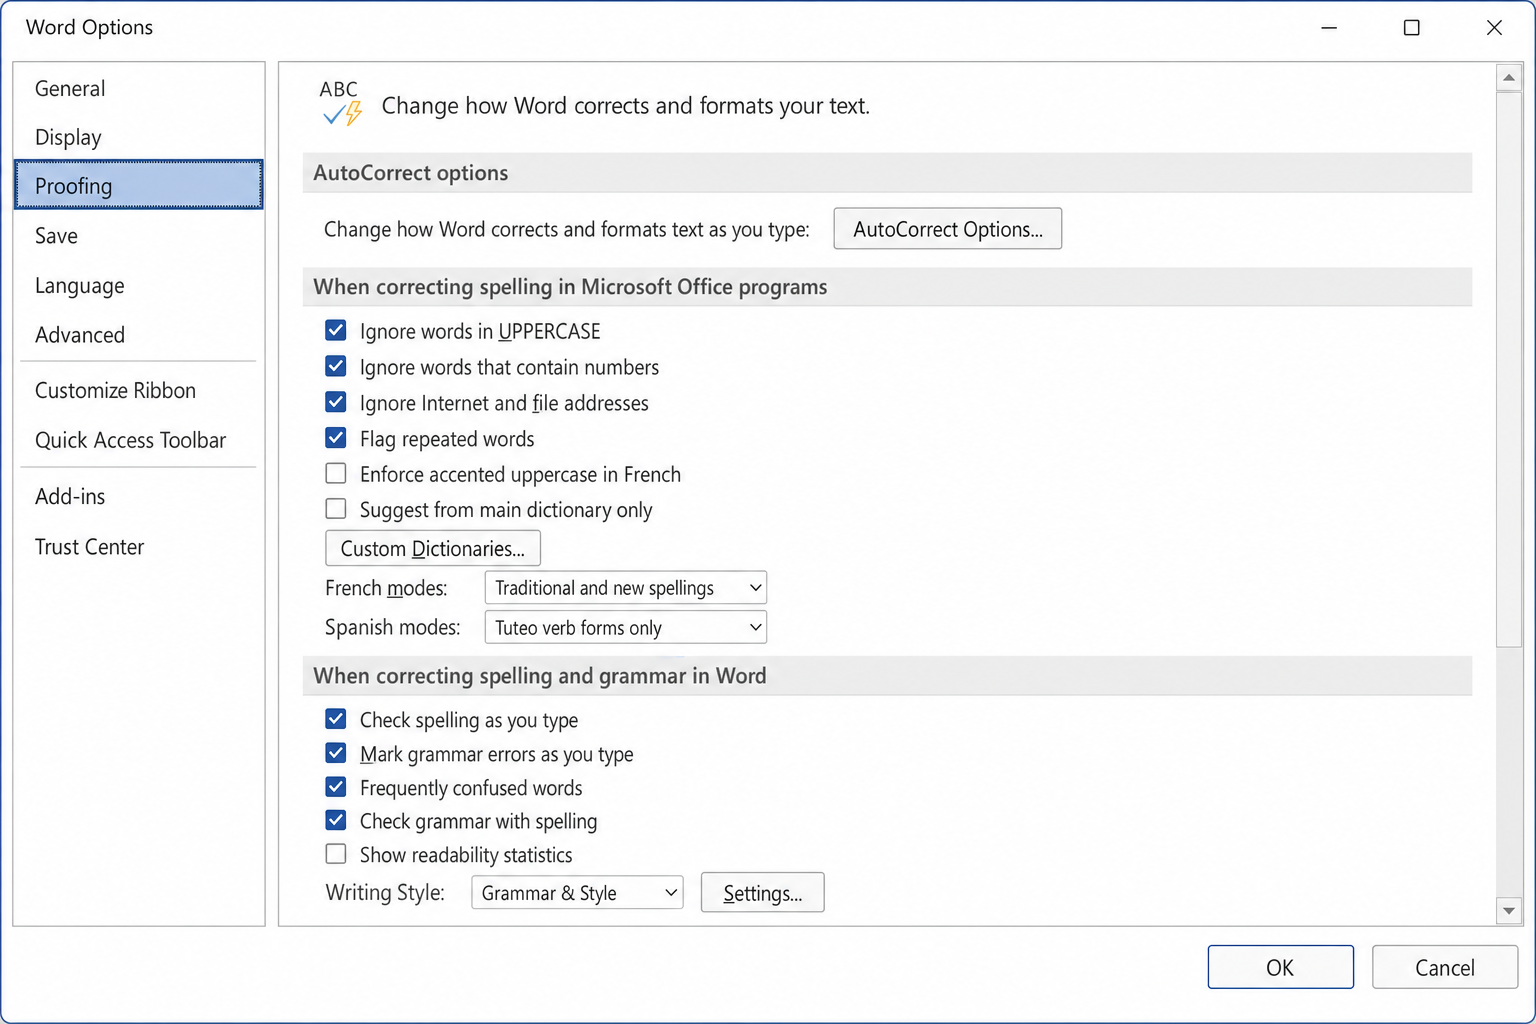Click 'Change how Word corrects and formats your text' heading

click(x=626, y=106)
